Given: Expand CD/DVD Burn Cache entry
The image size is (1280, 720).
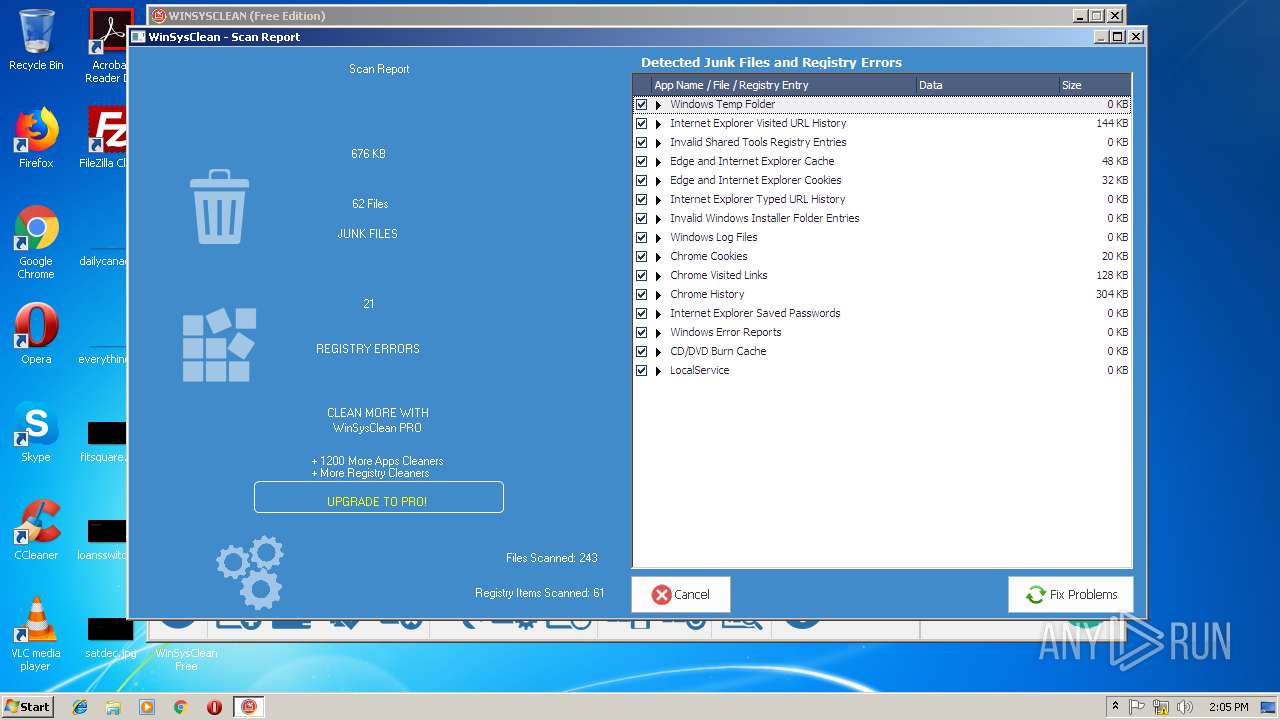Looking at the screenshot, I should pos(658,352).
